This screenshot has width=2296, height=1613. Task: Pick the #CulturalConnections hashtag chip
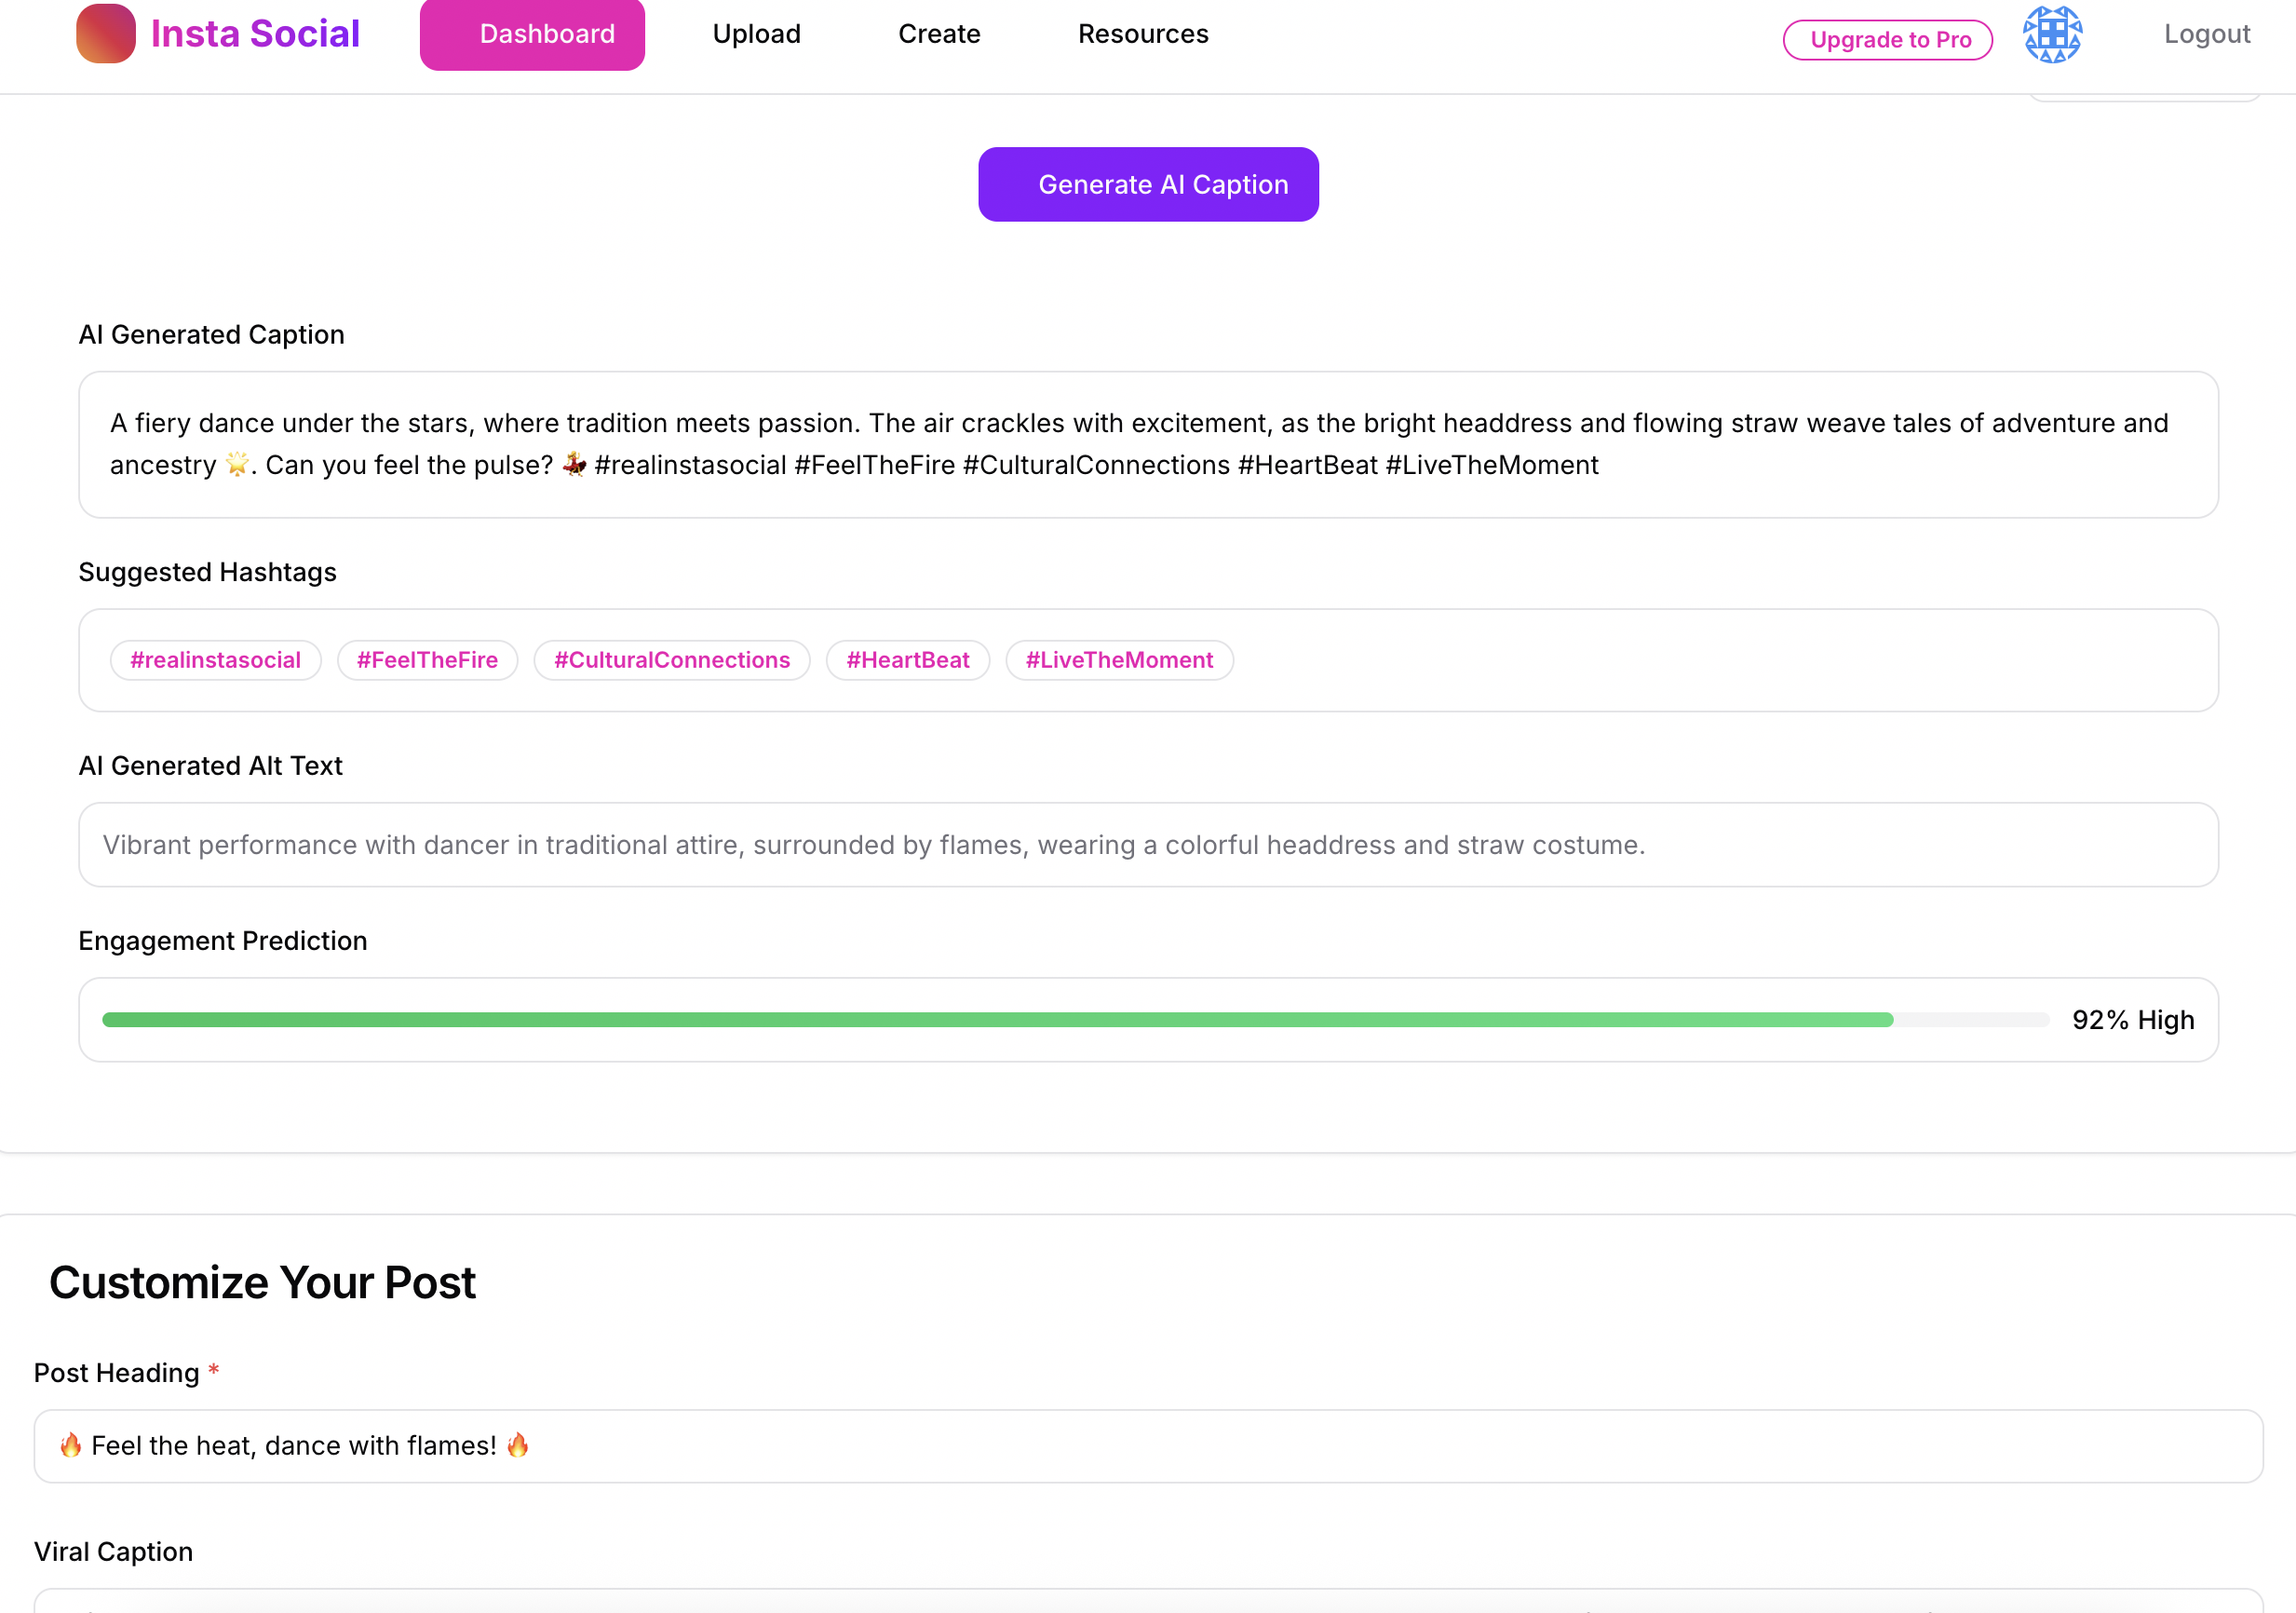[x=671, y=660]
